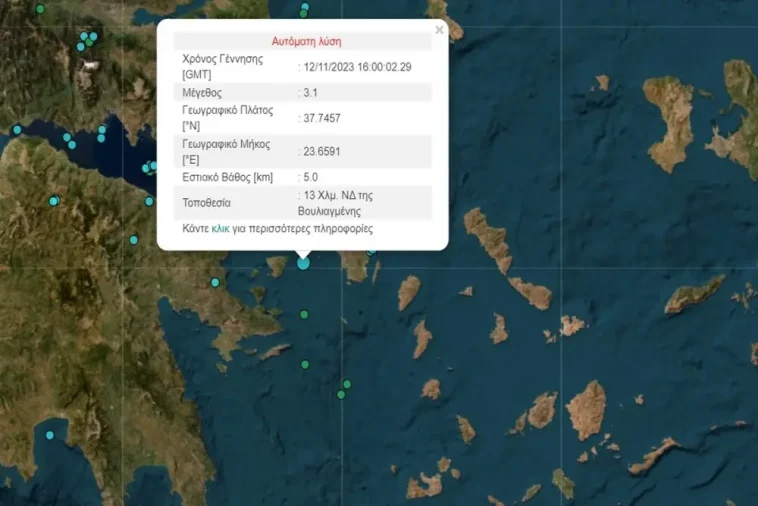
Task: Close the earthquake info popup
Action: (439, 30)
